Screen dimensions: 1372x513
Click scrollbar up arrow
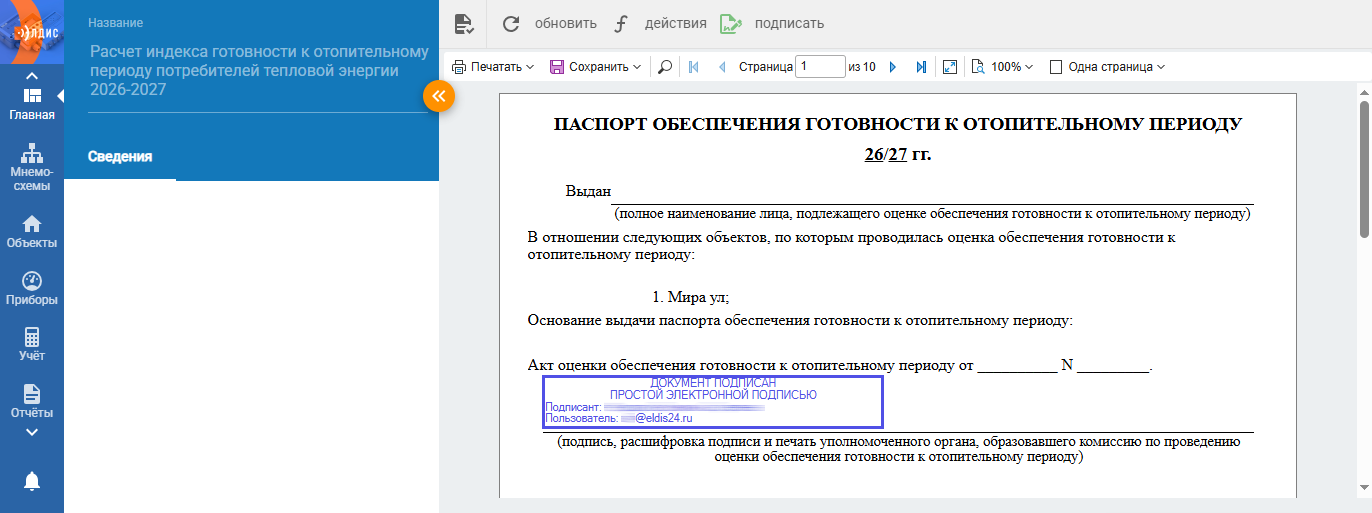1365,91
